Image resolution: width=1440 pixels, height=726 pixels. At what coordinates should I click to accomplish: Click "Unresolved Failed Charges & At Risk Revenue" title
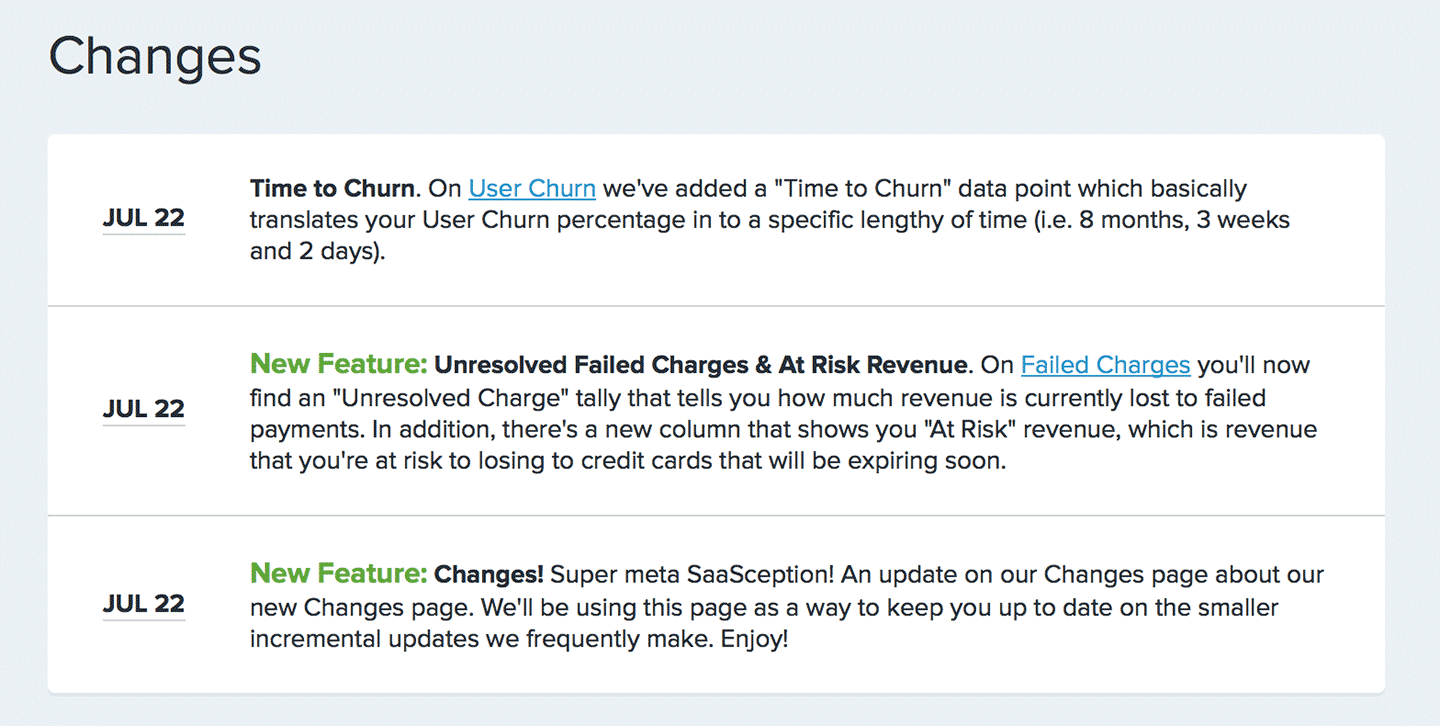pos(701,365)
